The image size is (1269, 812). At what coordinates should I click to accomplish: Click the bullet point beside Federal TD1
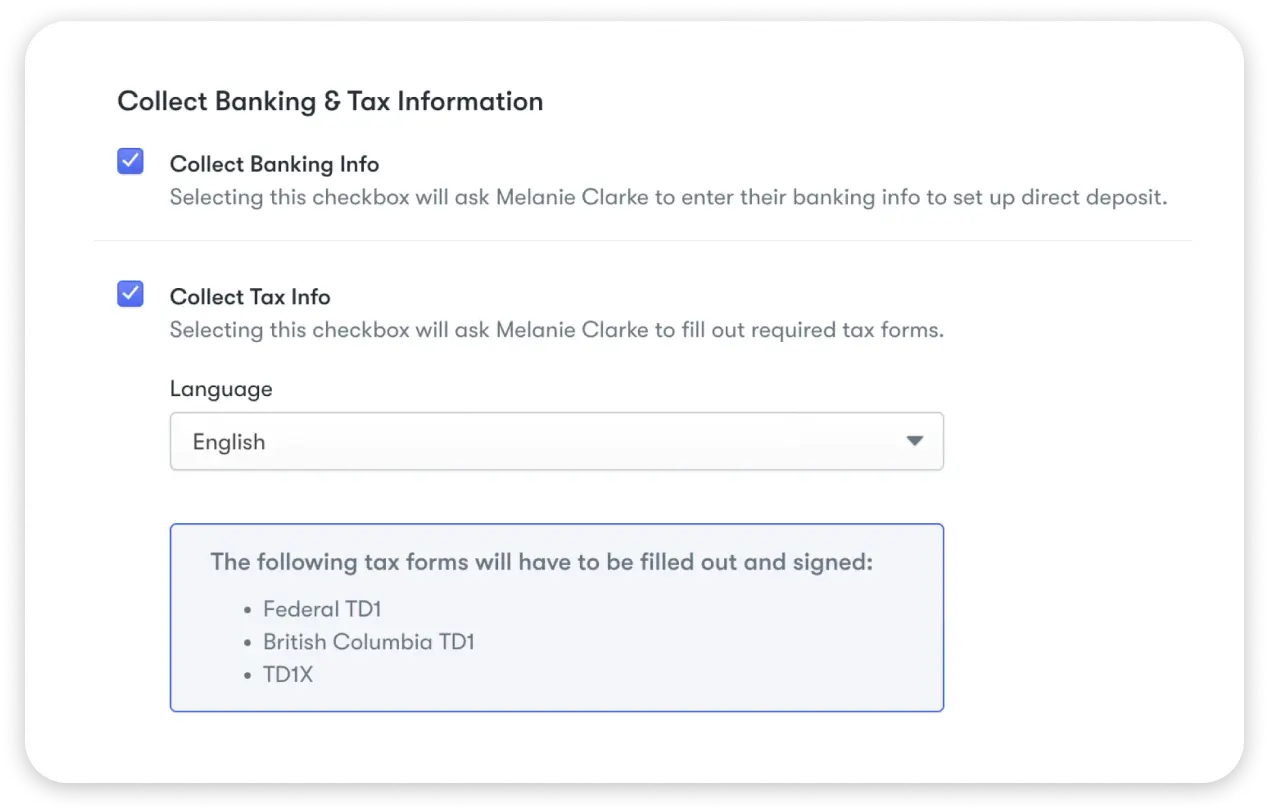247,610
